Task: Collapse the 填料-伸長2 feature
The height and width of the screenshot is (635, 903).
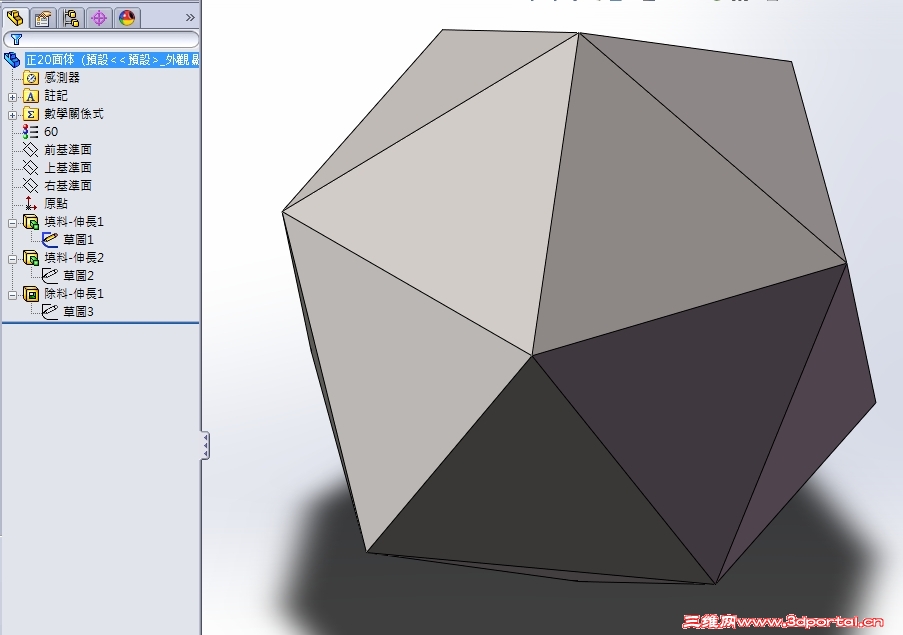Action: pyautogui.click(x=12, y=260)
